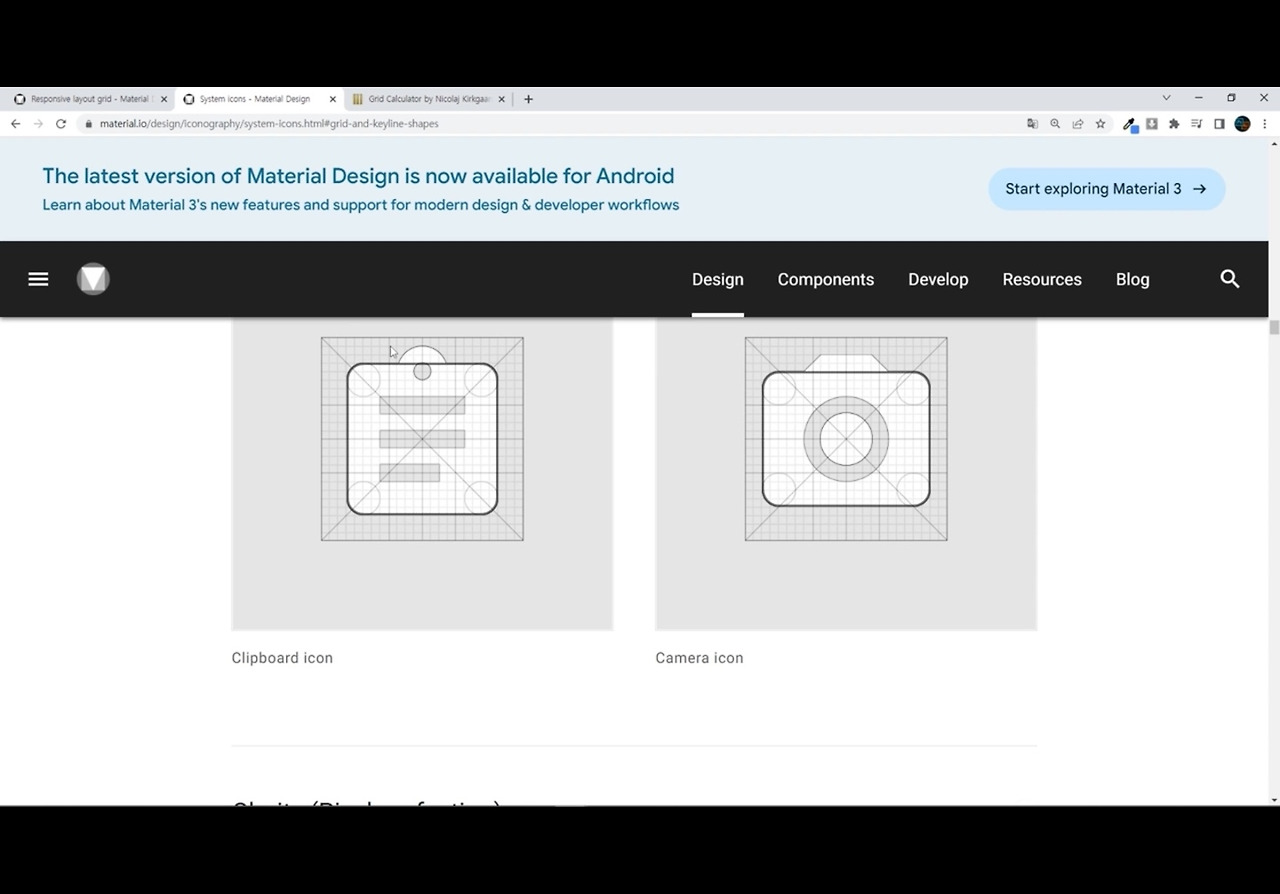Open Chrome's three-dot menu

click(1265, 124)
